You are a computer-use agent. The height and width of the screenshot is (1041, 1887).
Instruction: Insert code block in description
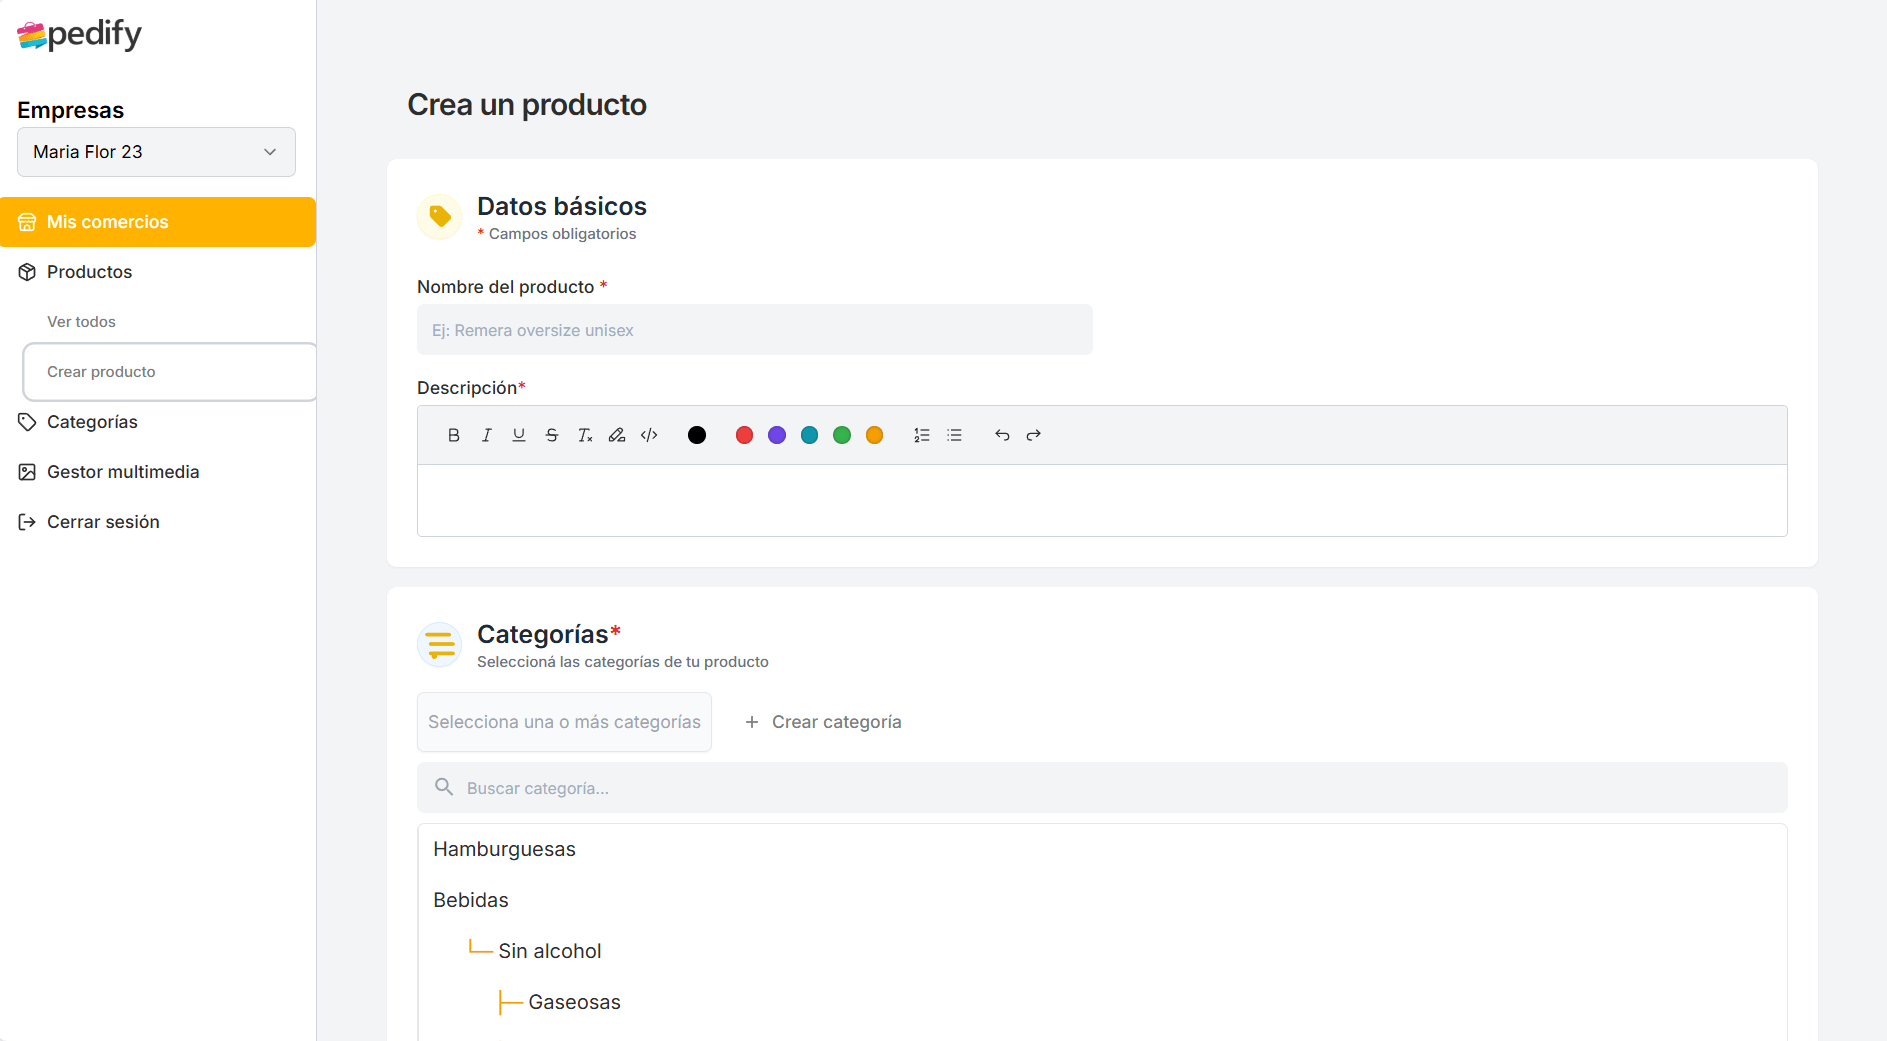point(649,435)
